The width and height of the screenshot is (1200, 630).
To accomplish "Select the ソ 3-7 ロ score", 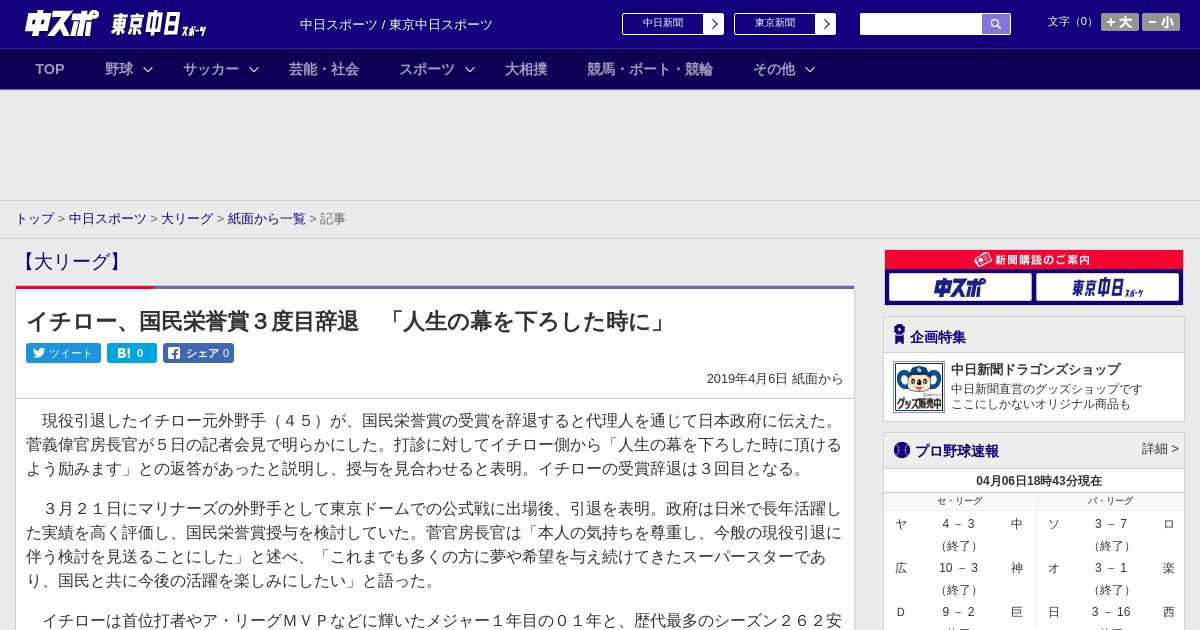I will tap(1111, 524).
